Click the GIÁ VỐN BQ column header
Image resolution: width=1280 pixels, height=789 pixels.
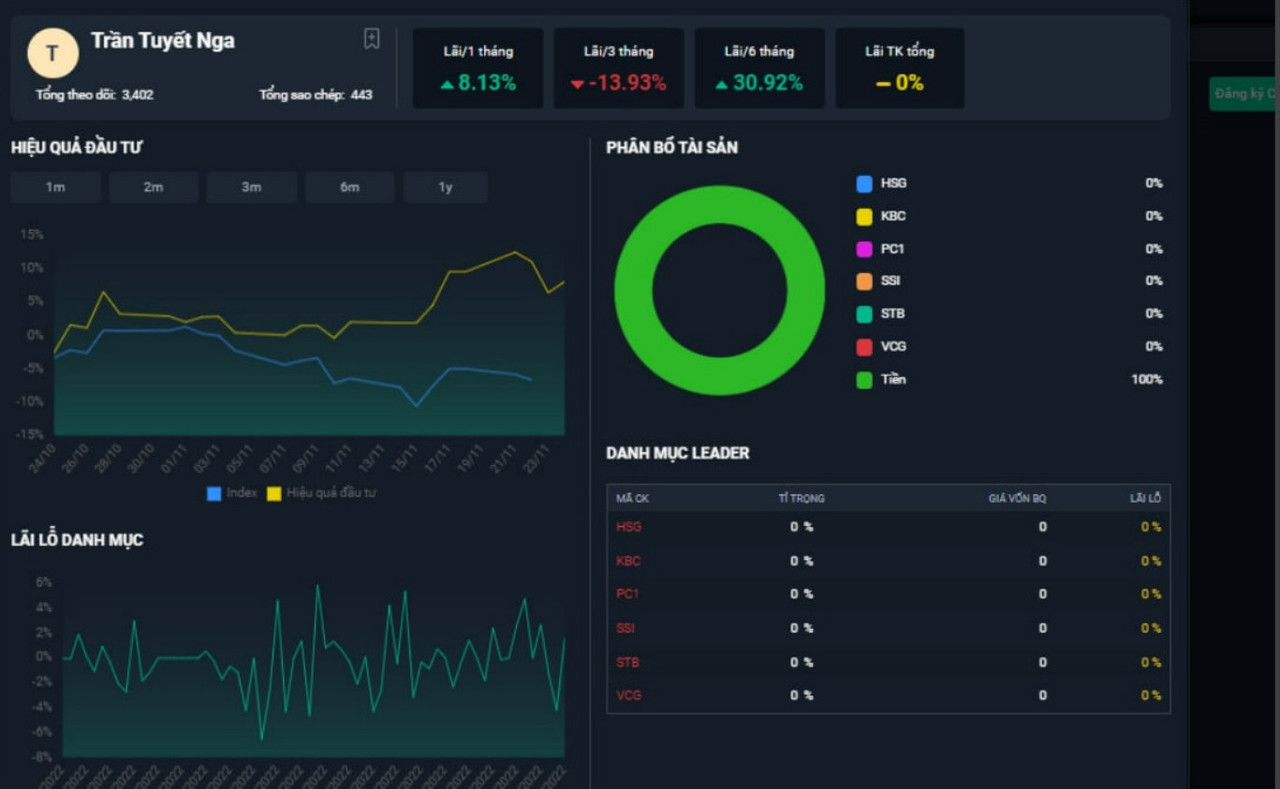pyautogui.click(x=1018, y=498)
